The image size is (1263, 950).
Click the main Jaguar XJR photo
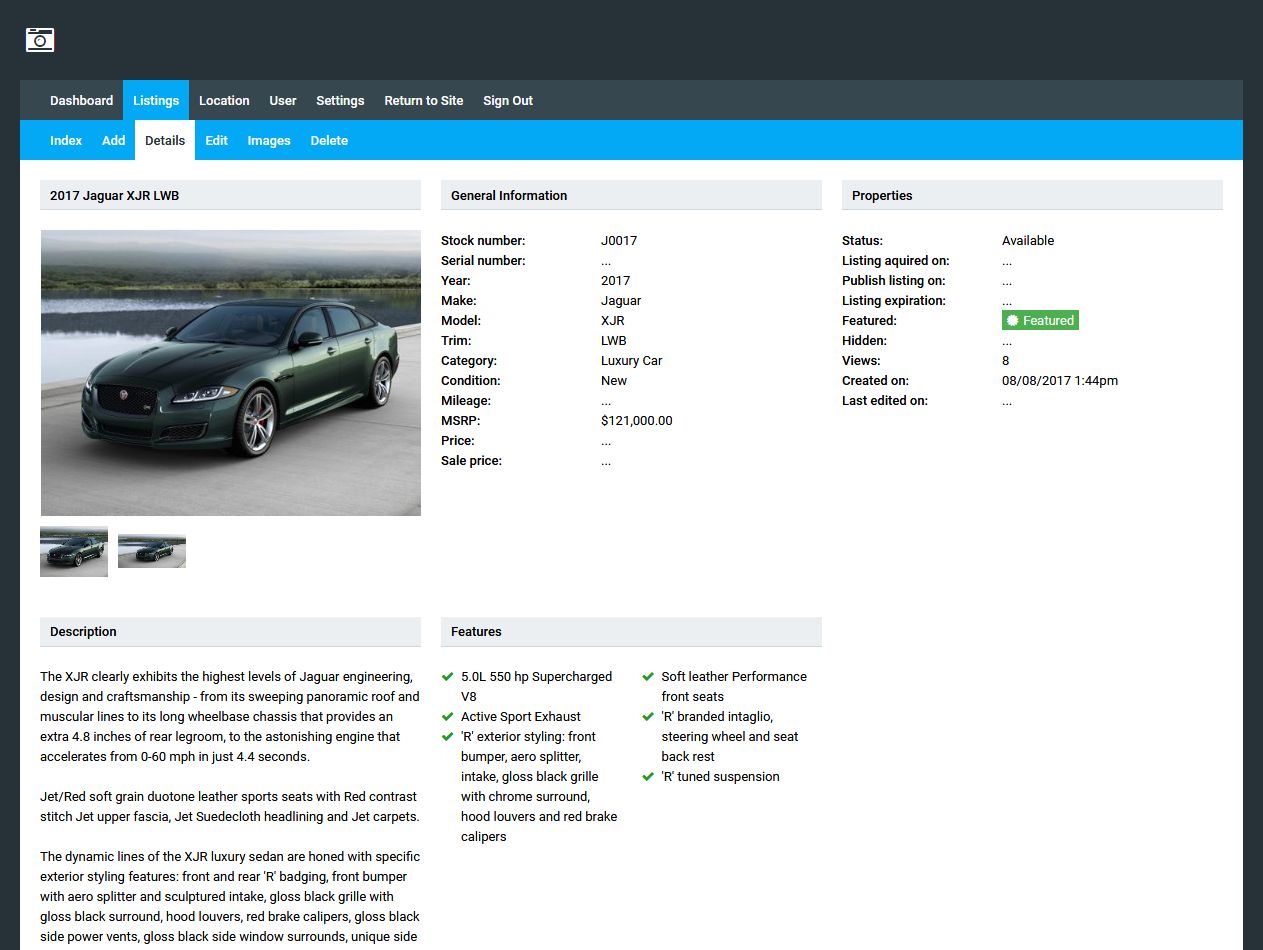point(231,373)
